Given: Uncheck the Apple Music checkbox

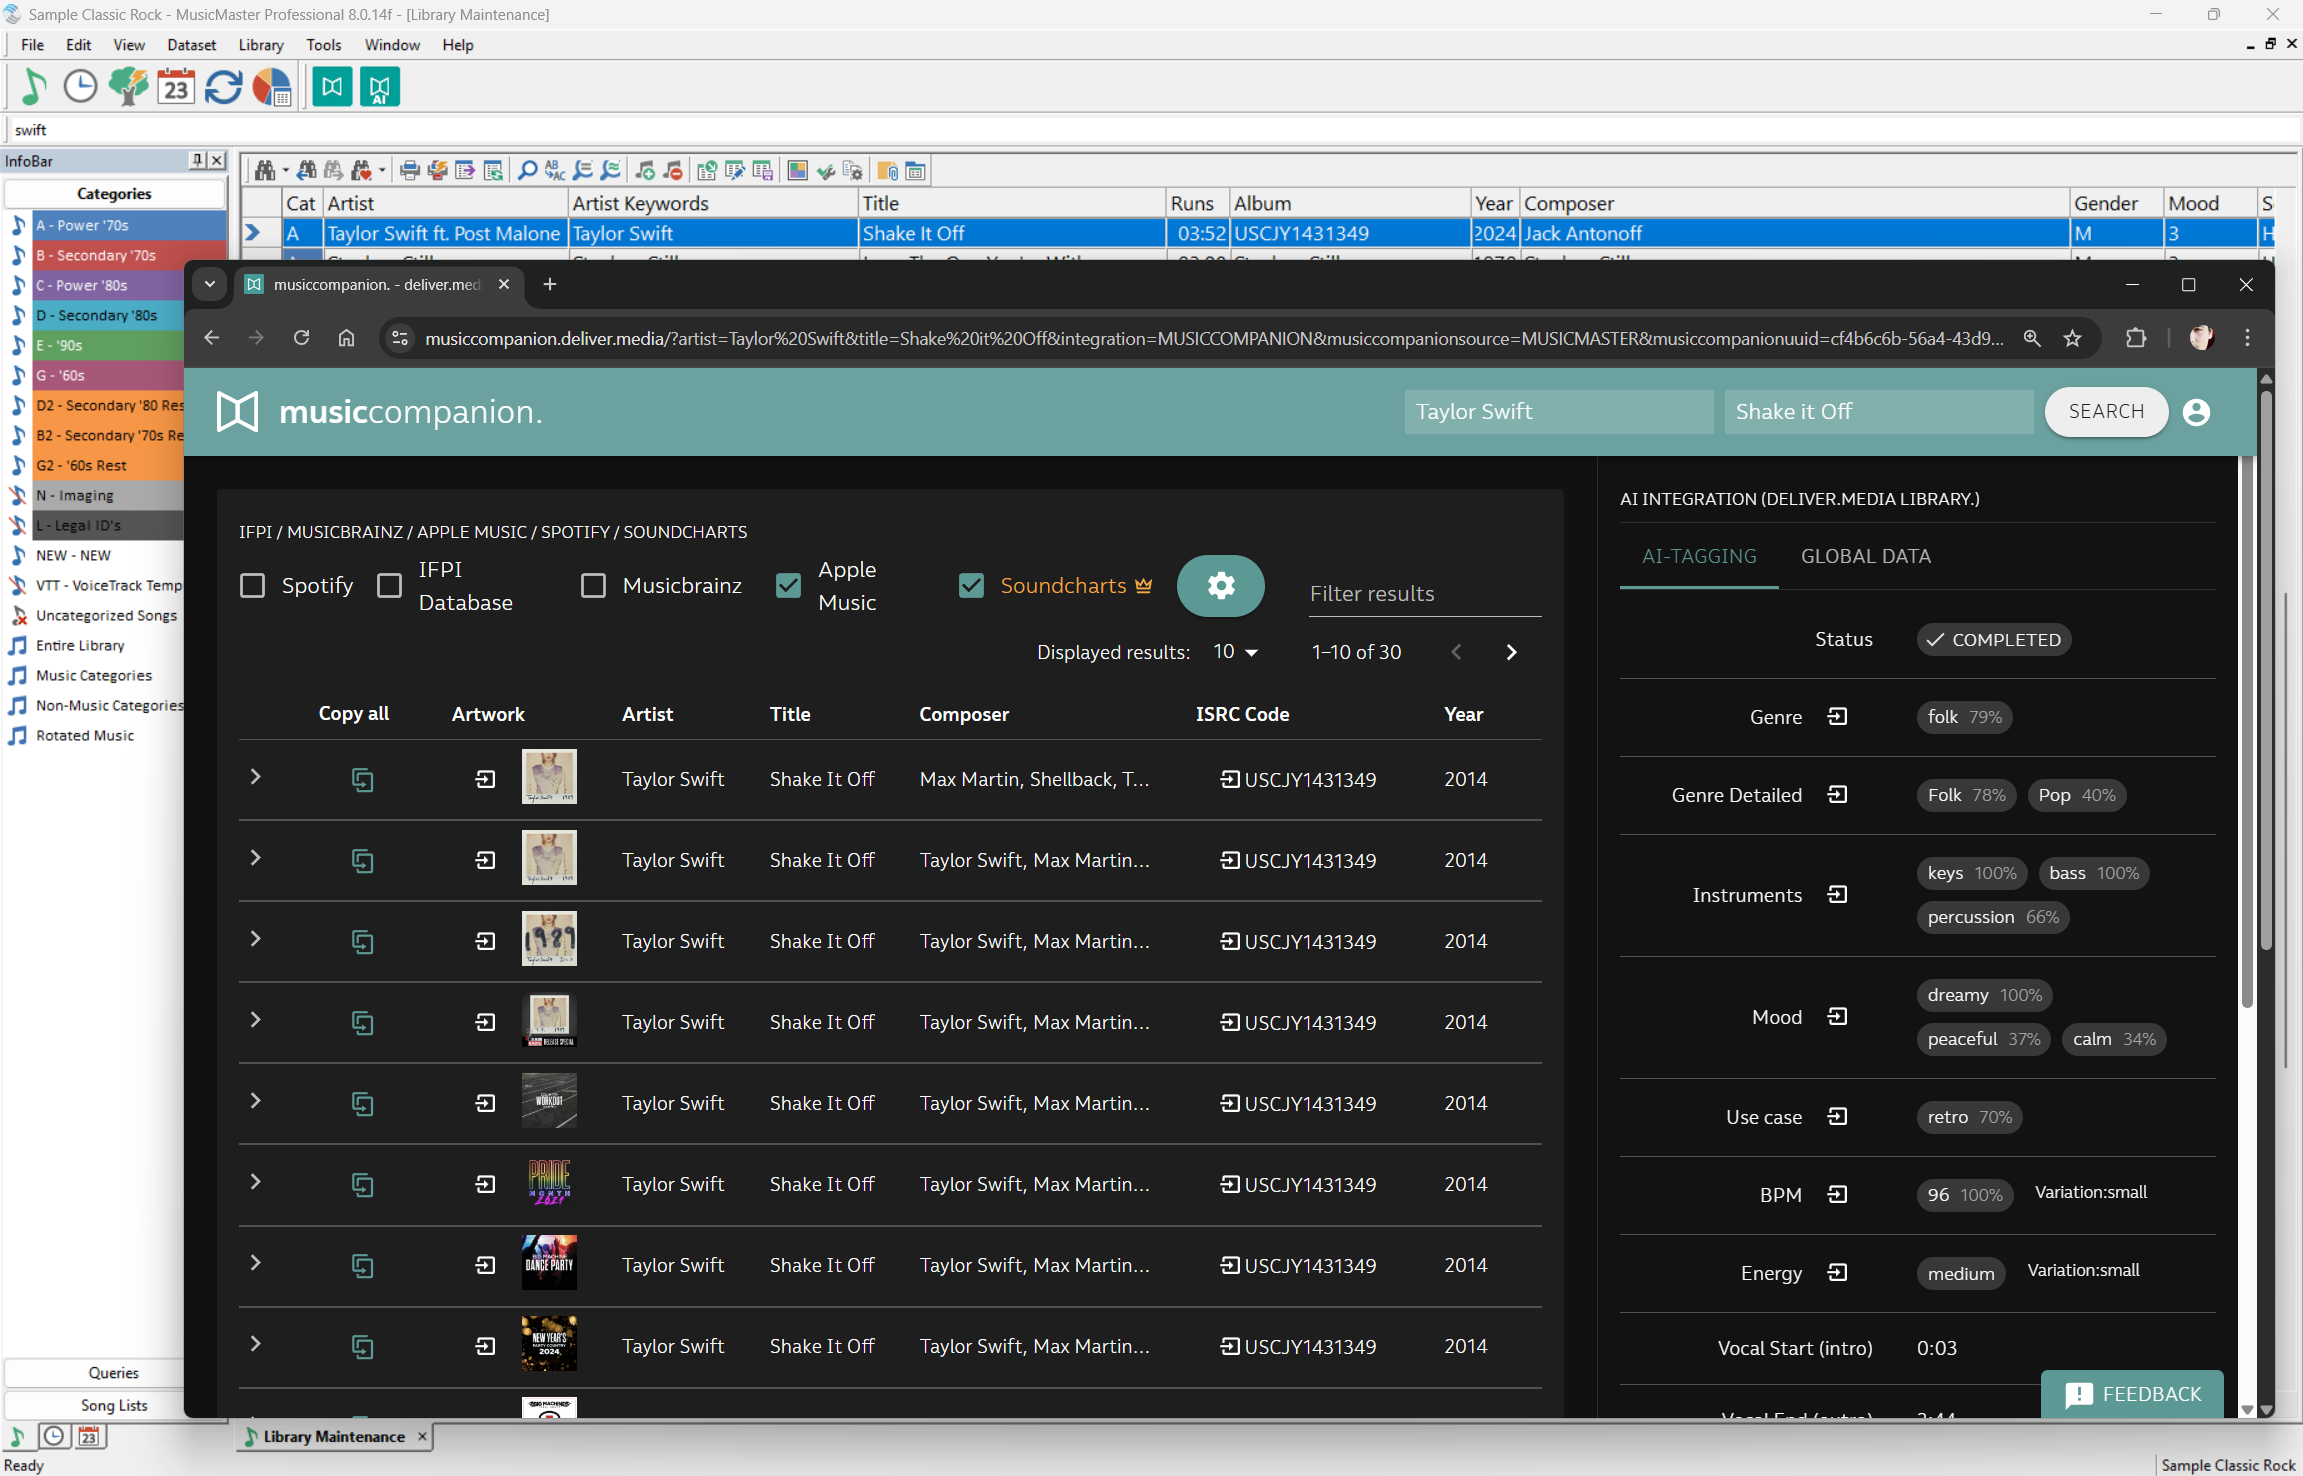Looking at the screenshot, I should tap(789, 586).
